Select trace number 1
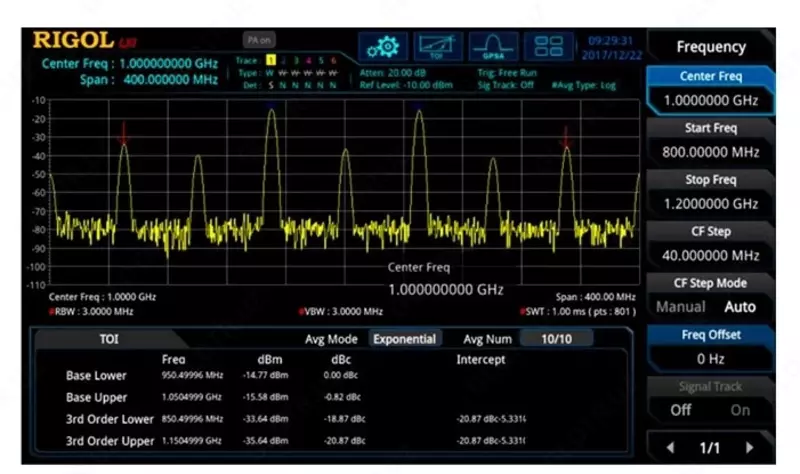The width and height of the screenshot is (800, 474). [x=270, y=60]
